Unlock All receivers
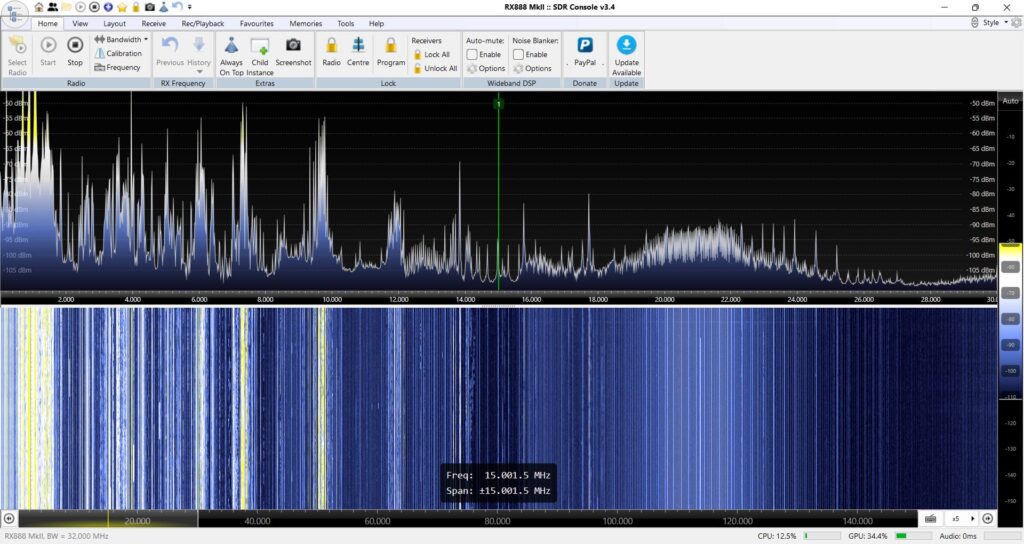The width and height of the screenshot is (1024, 544). 435,68
